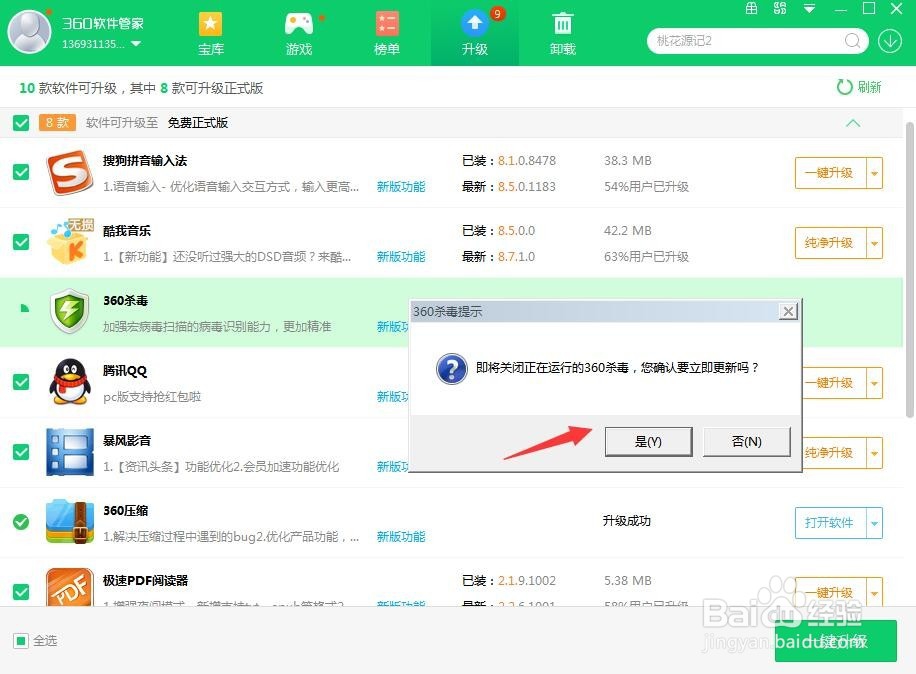Image resolution: width=916 pixels, height=674 pixels.
Task: Click 一键升级 for 搜狗拼音输入法
Action: (x=830, y=173)
